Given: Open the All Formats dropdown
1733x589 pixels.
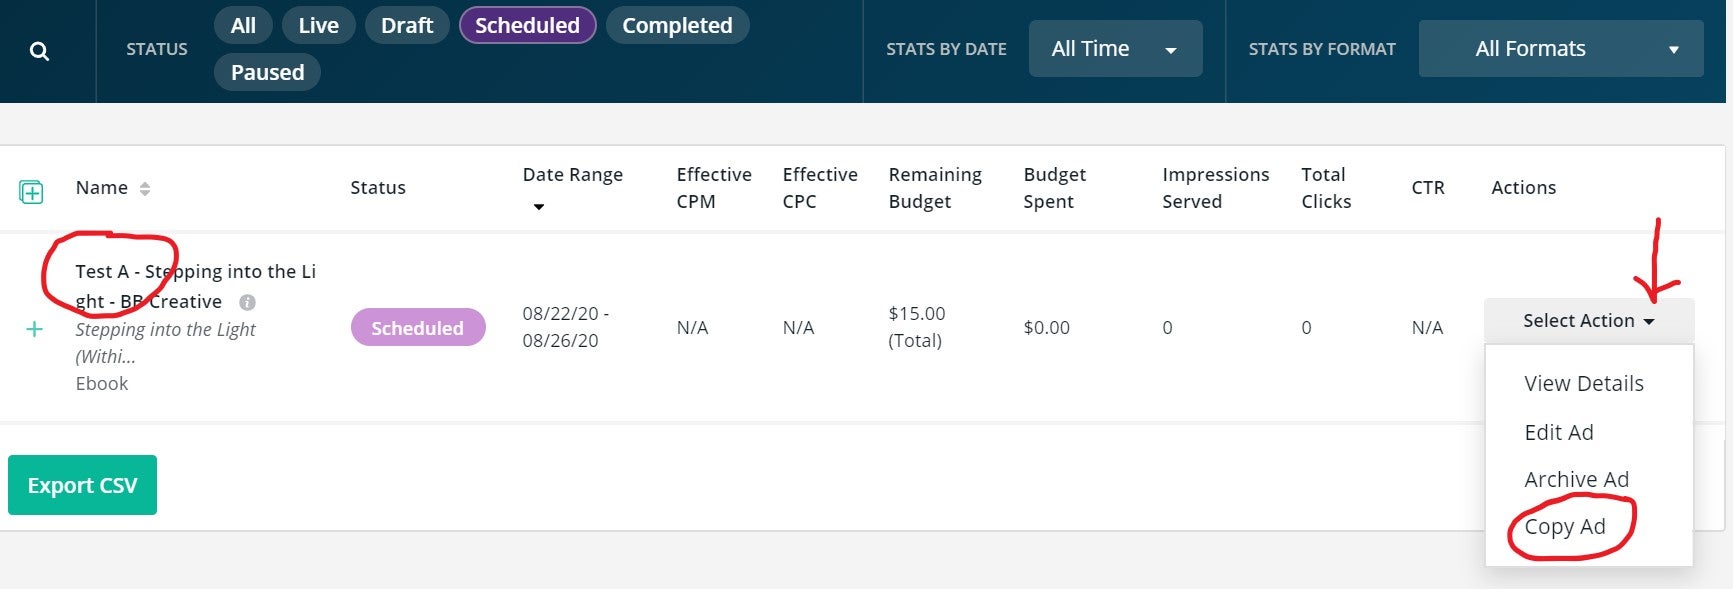Looking at the screenshot, I should [1560, 49].
